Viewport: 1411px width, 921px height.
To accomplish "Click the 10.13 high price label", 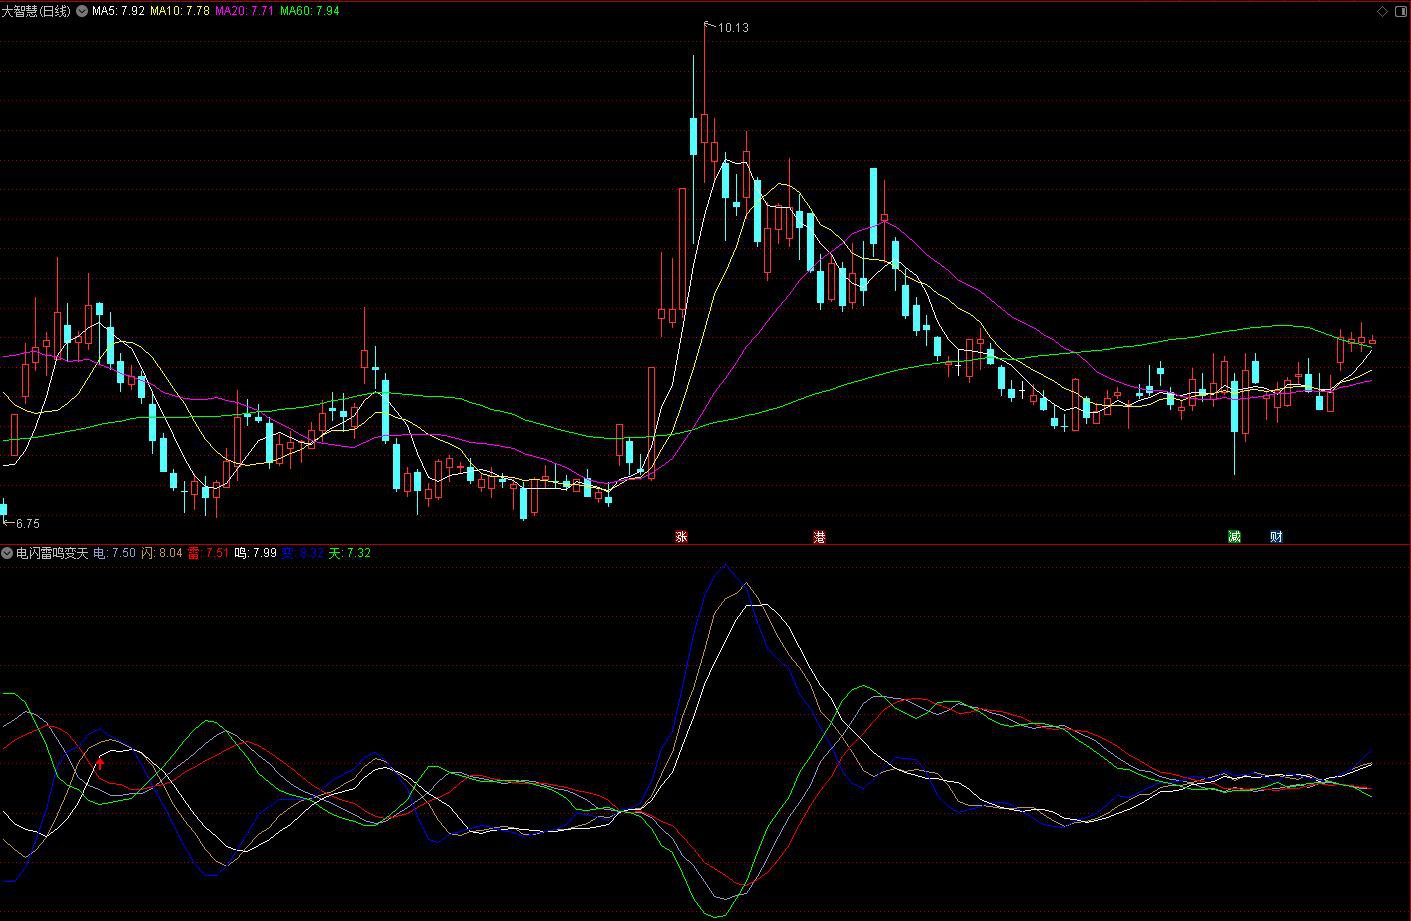I will coord(733,28).
